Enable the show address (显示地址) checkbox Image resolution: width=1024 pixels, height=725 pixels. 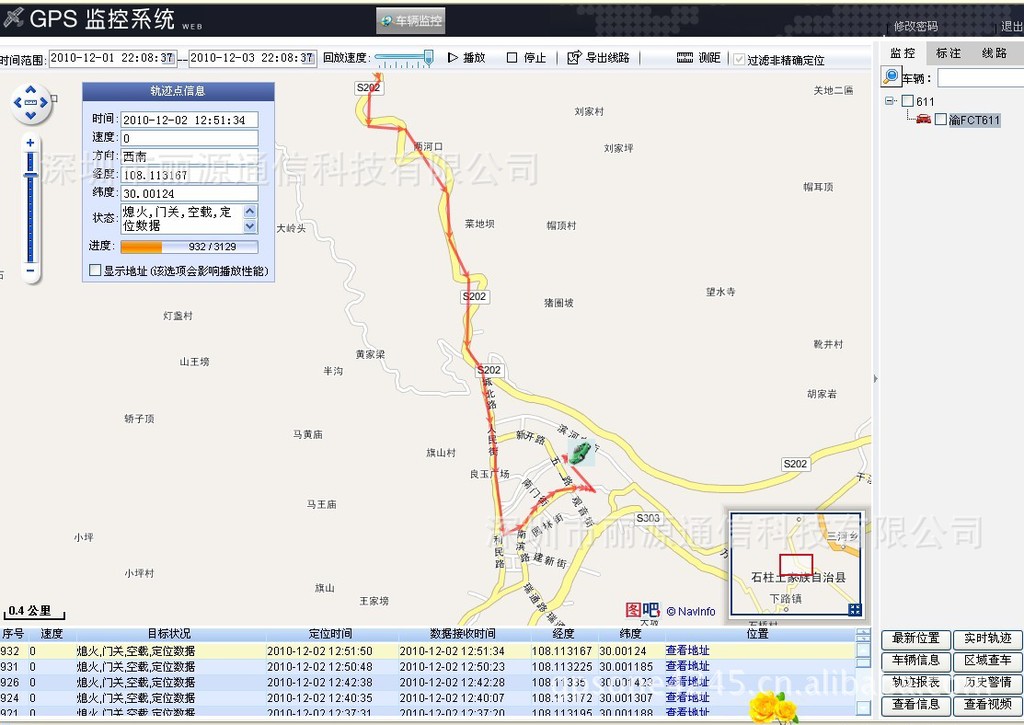coord(95,270)
